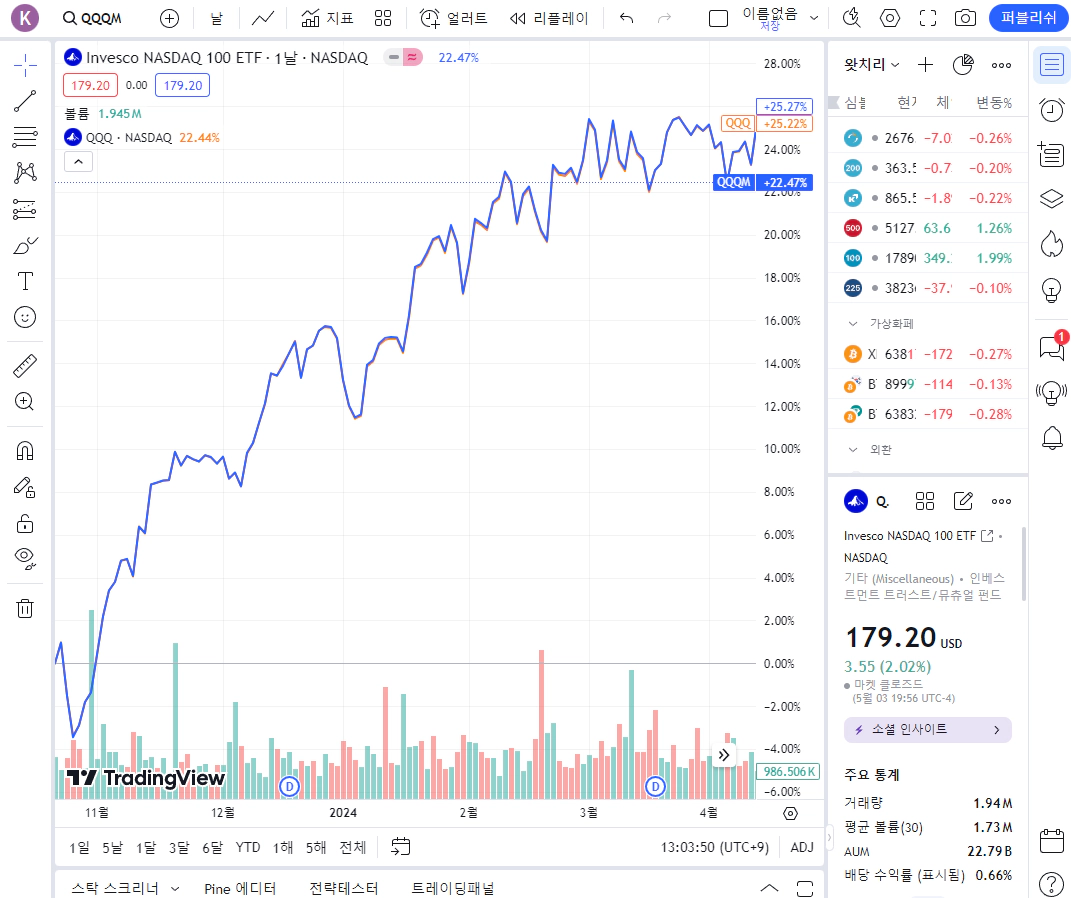Open the quick search icon

852,18
